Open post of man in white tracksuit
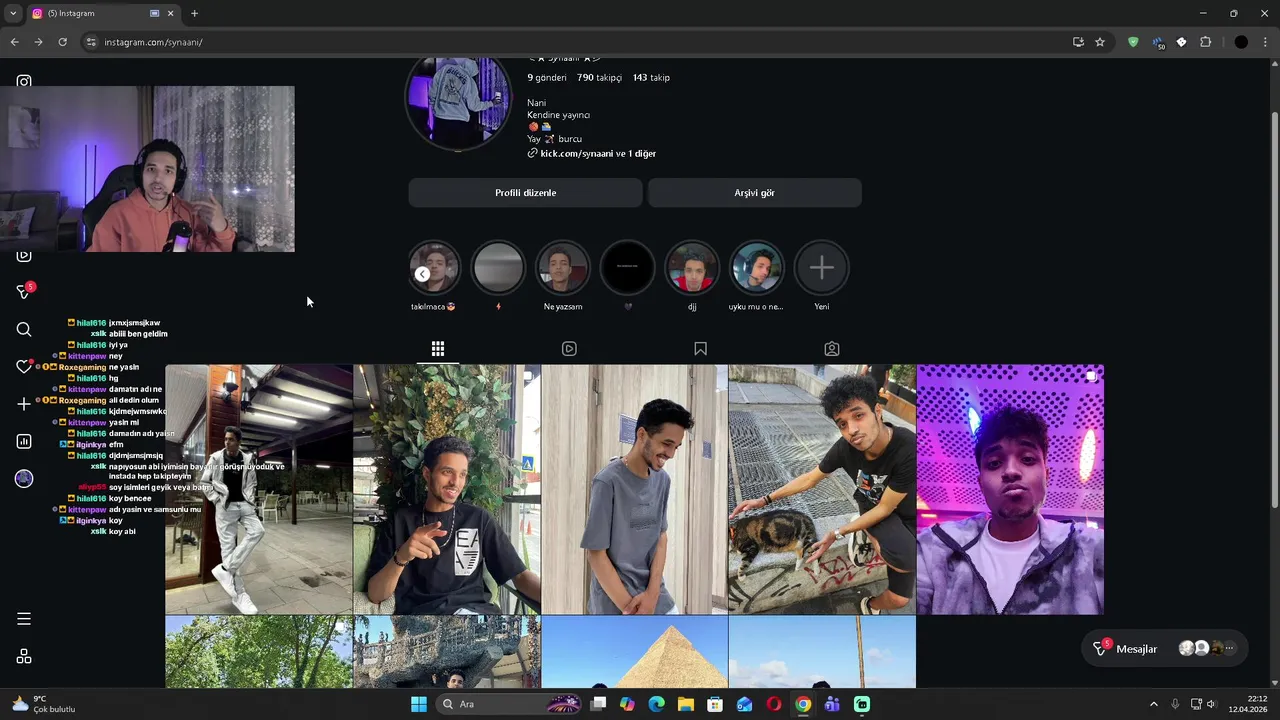The width and height of the screenshot is (1280, 720). click(x=259, y=490)
